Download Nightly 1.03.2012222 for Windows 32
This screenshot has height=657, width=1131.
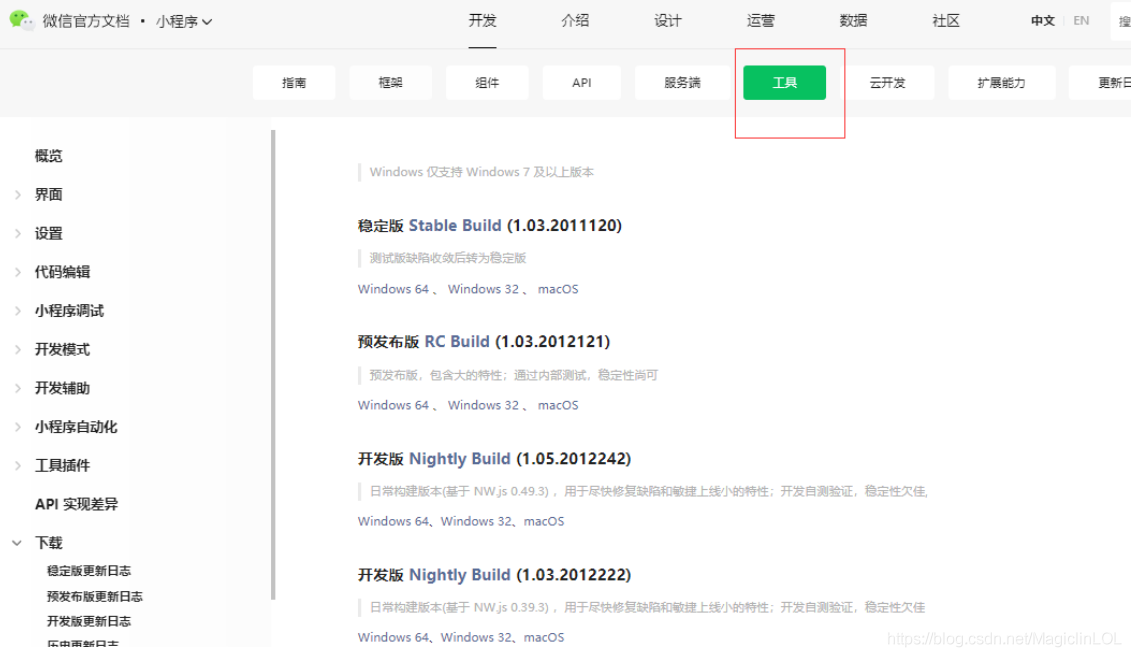(476, 638)
